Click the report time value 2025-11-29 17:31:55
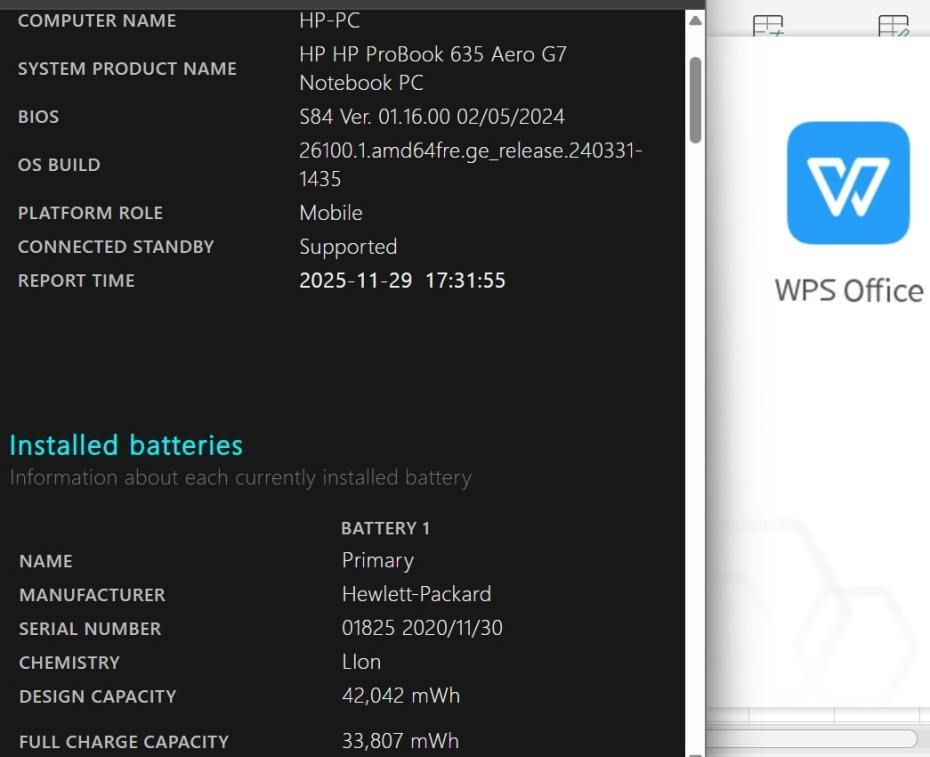The image size is (930, 757). tap(402, 281)
